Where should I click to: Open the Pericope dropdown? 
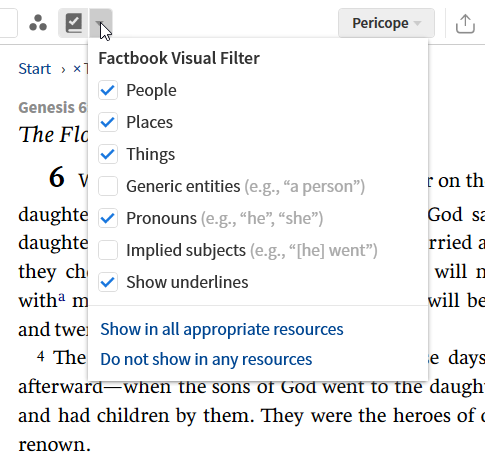(386, 23)
